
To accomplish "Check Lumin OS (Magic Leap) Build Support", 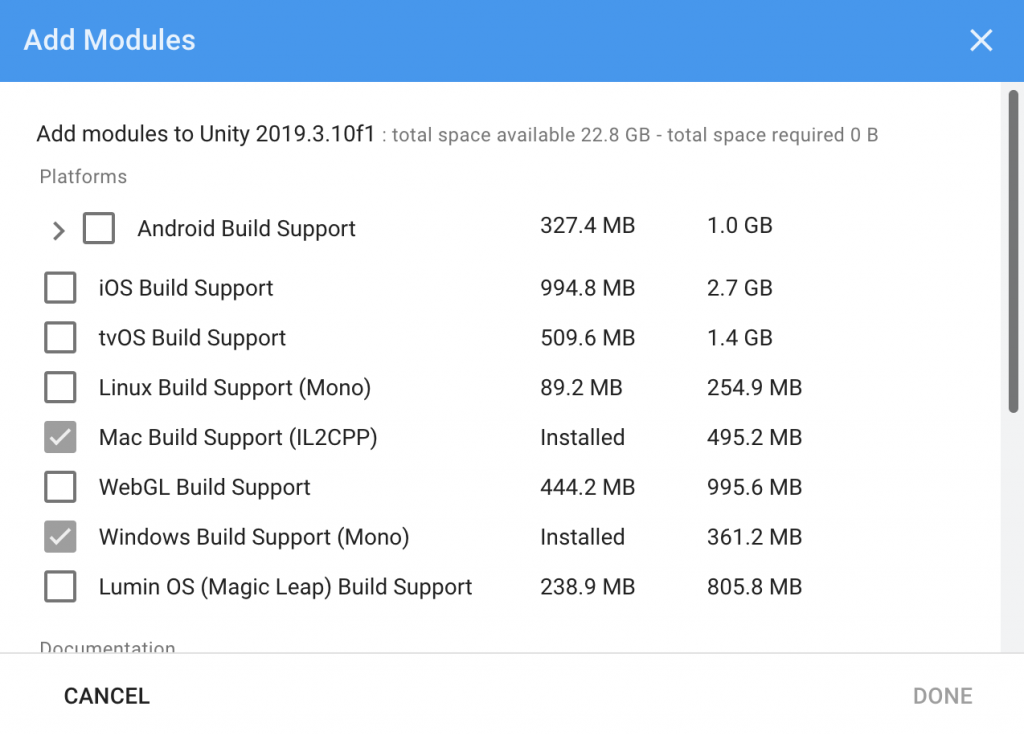I will tap(60, 588).
